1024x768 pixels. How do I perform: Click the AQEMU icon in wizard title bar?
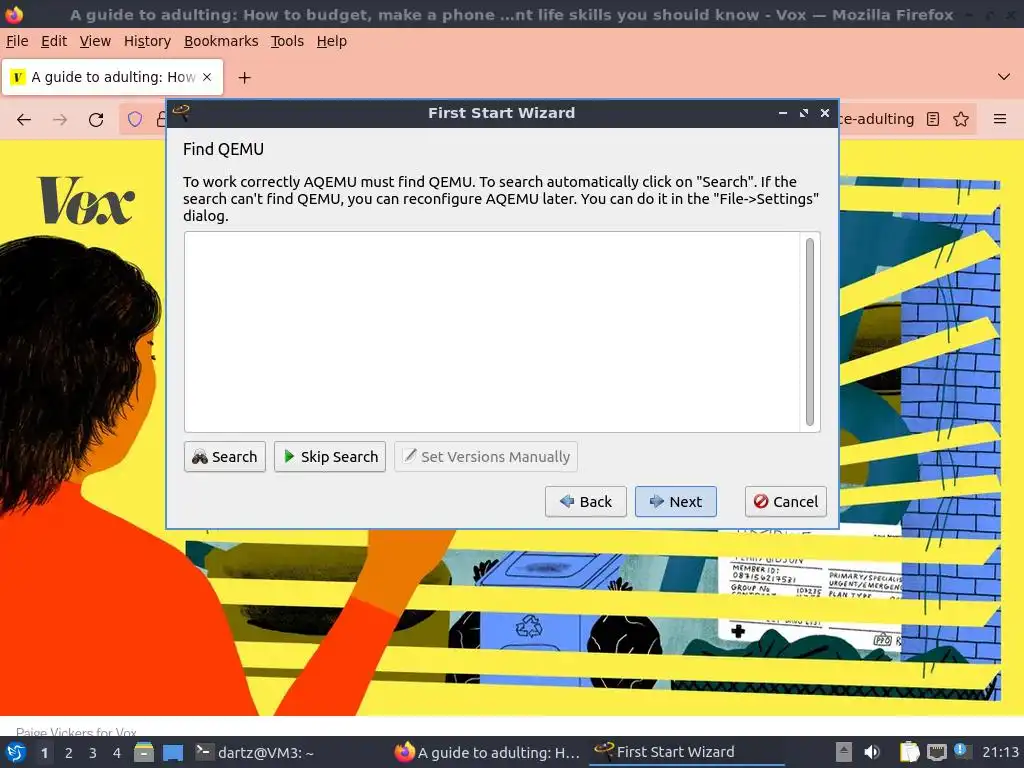pos(181,112)
